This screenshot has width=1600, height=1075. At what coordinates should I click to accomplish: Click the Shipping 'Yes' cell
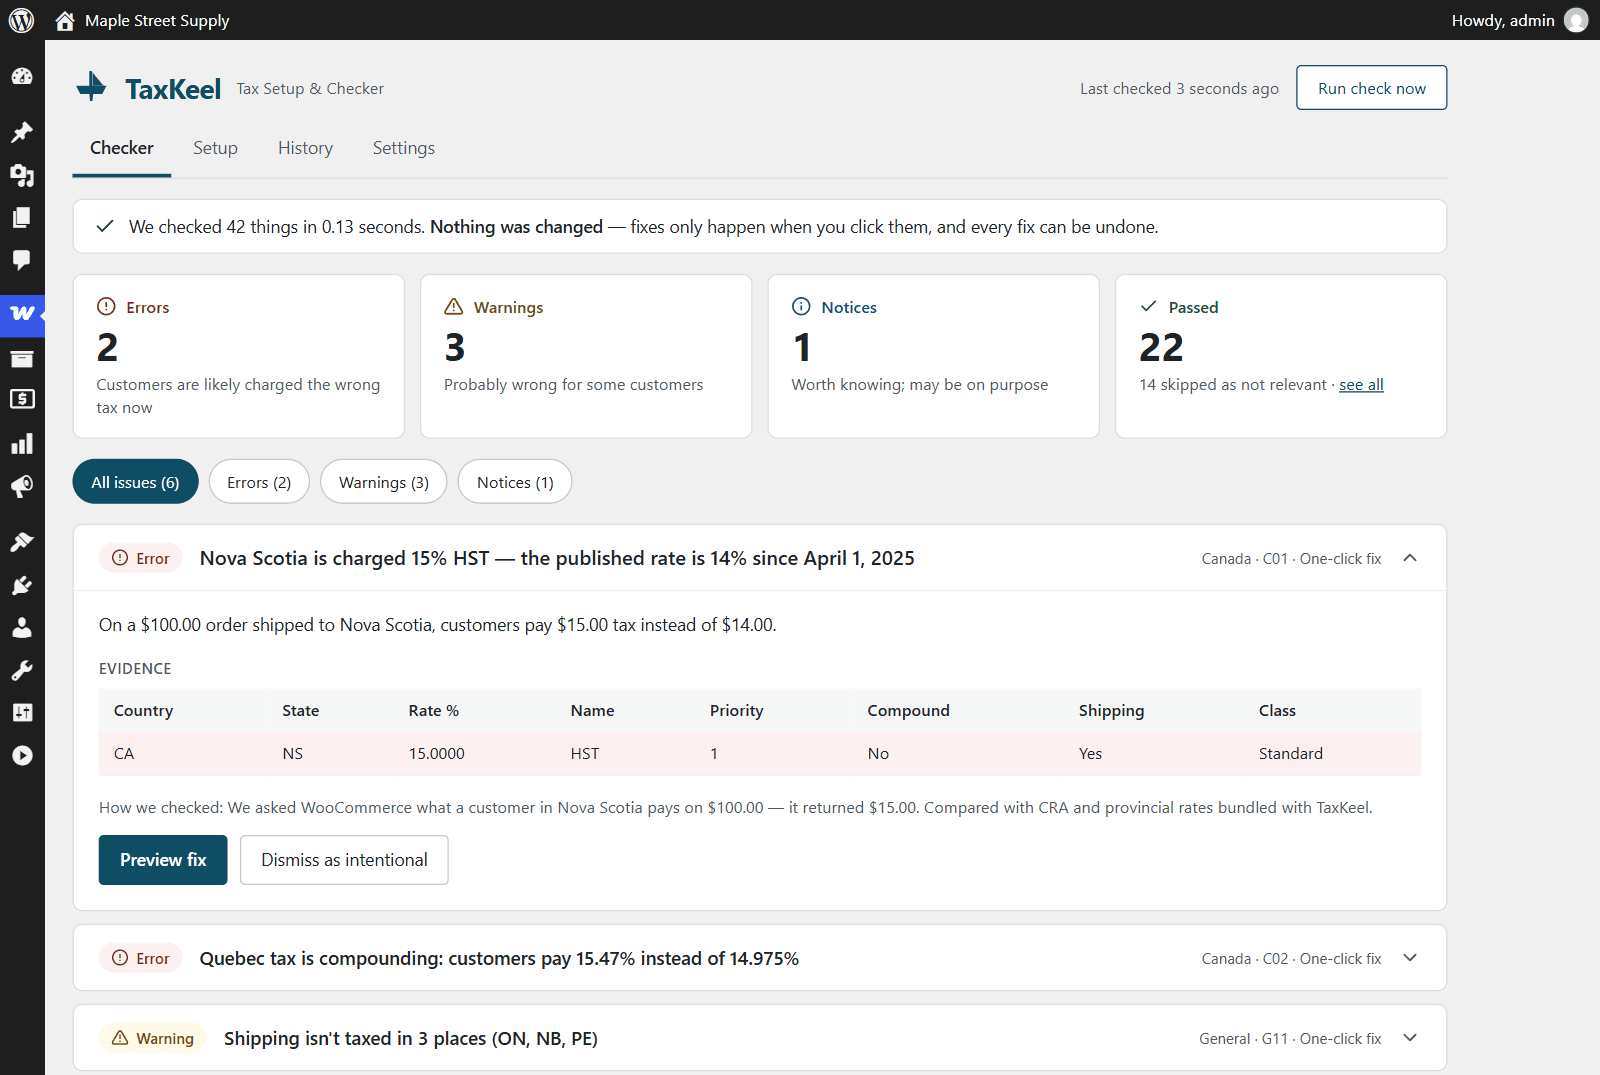coord(1090,753)
